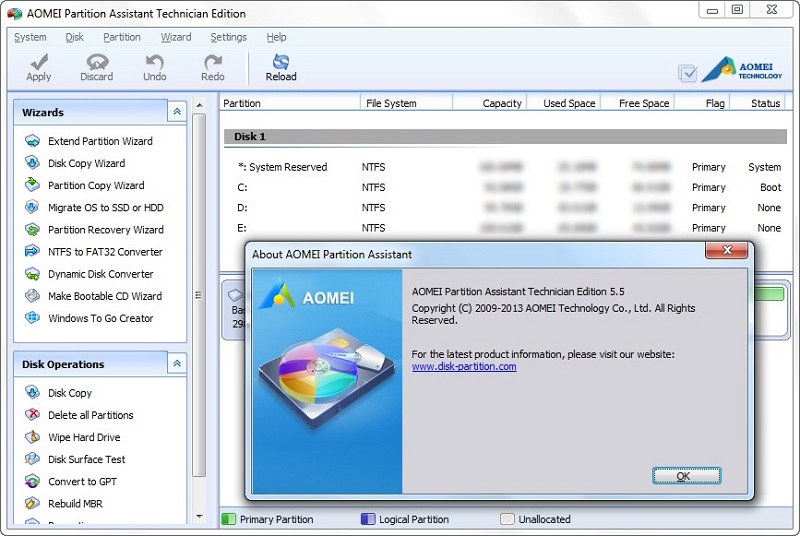The image size is (800, 536).
Task: Click the Apply checkmark toolbar icon
Action: coord(39,62)
